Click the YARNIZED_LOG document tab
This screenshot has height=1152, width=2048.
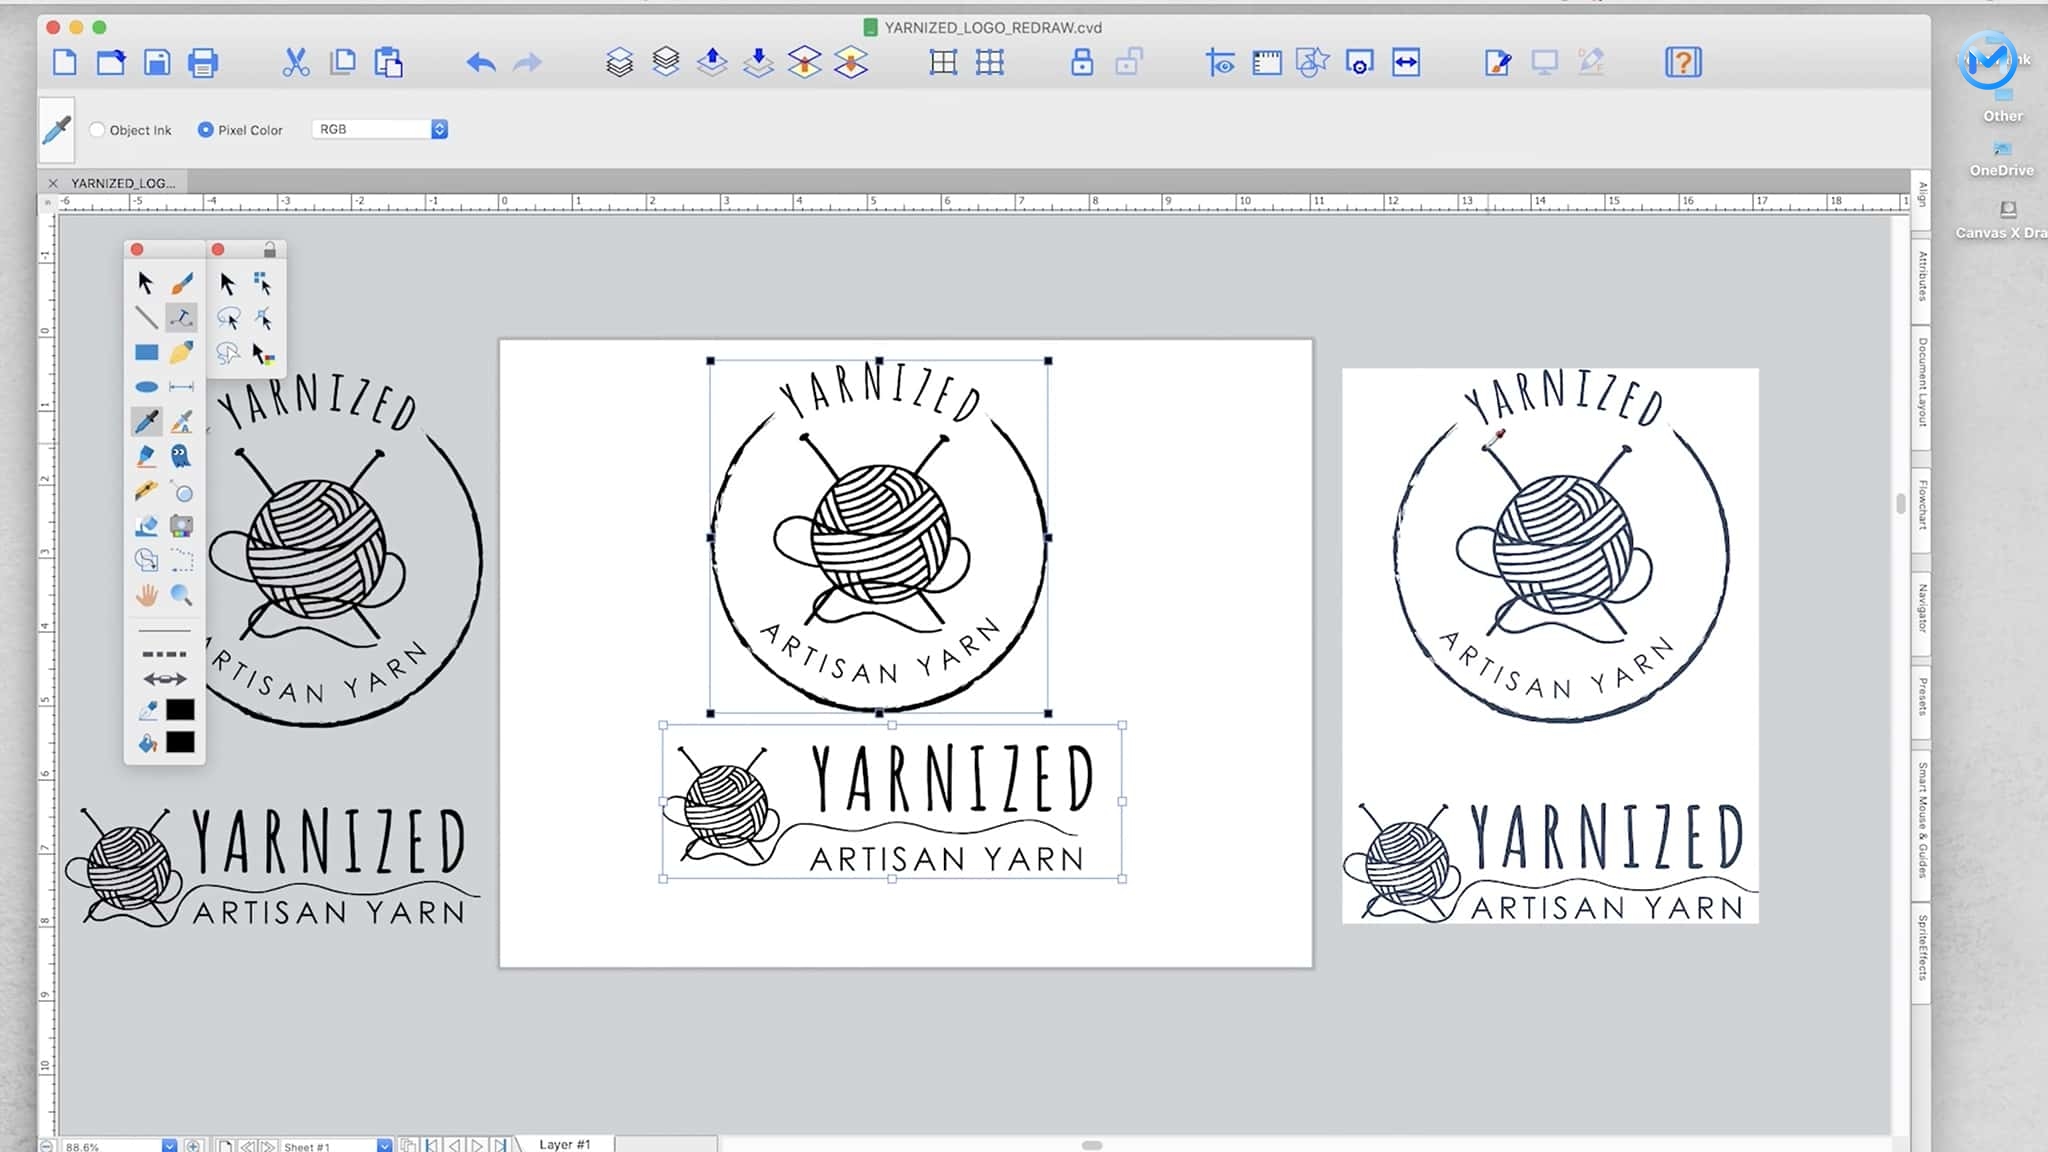[x=122, y=183]
